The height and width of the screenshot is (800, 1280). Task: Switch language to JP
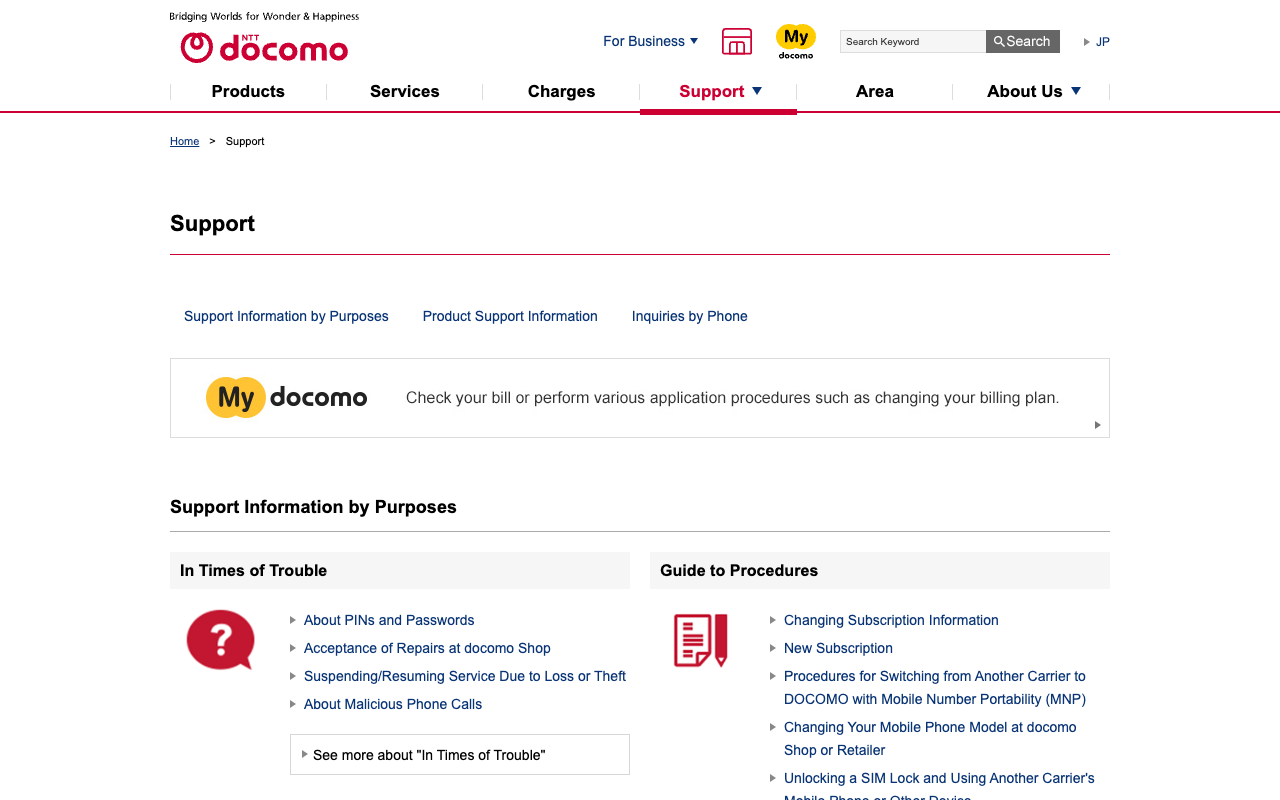[1102, 42]
